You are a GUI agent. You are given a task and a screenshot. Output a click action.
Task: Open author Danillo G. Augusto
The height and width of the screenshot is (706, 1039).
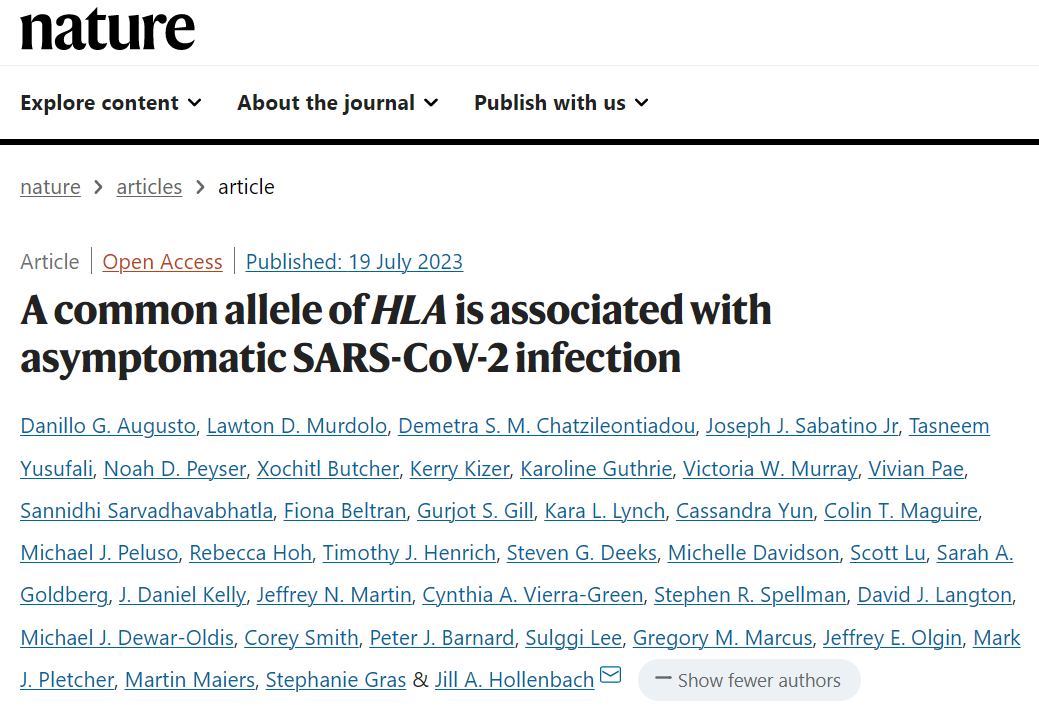(108, 426)
